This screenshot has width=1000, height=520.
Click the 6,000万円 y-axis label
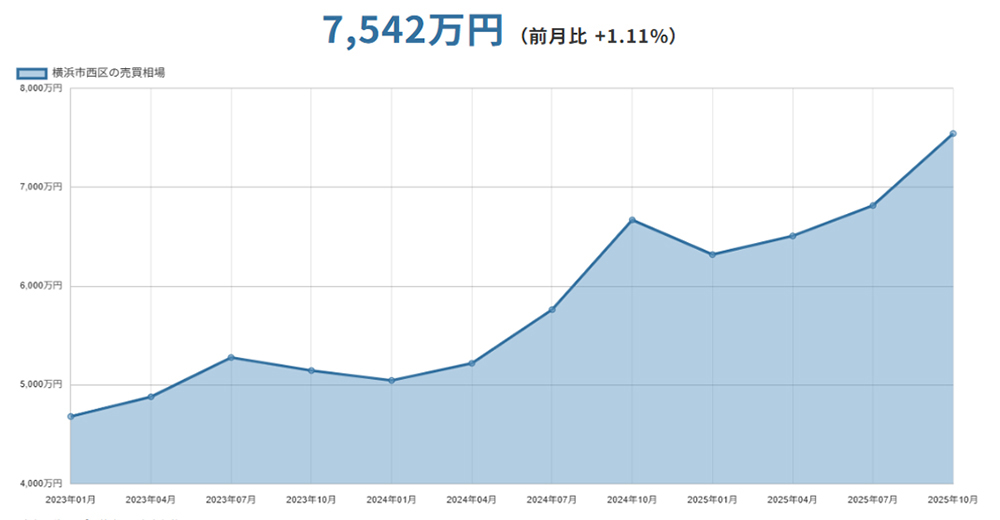41,286
